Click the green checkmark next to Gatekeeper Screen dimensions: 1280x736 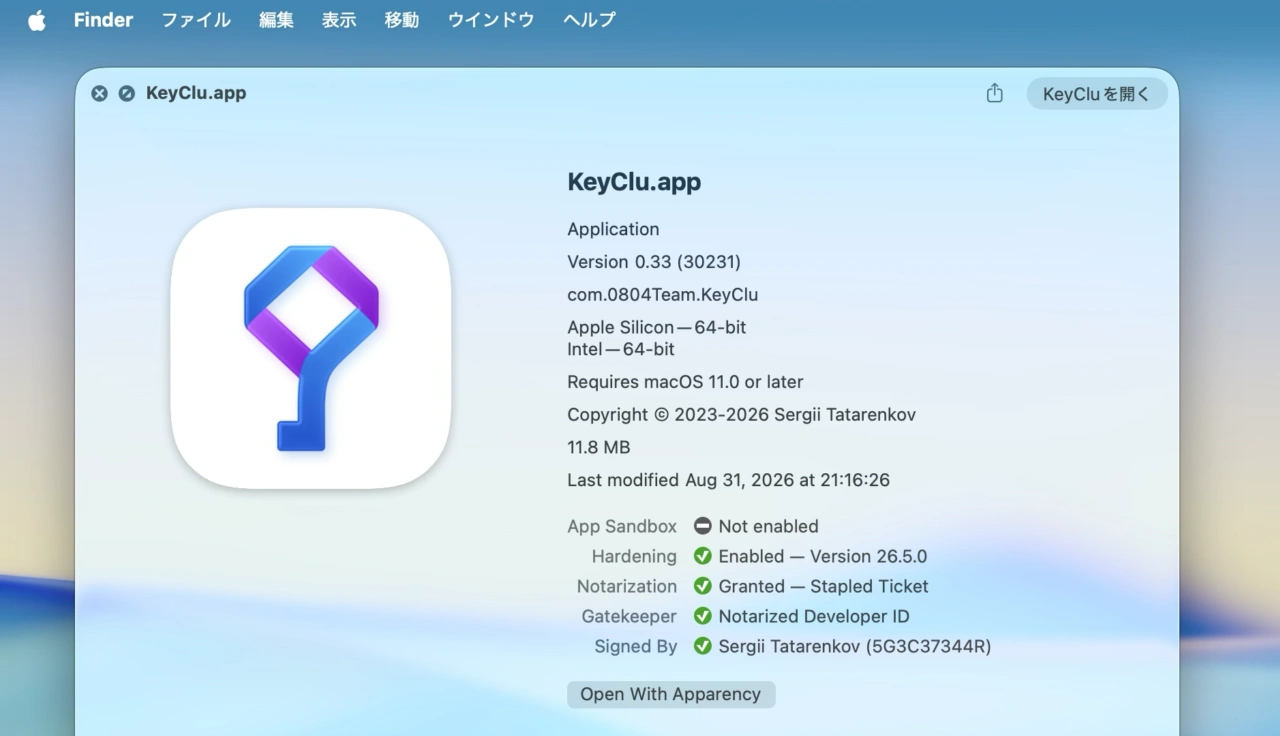pos(703,616)
